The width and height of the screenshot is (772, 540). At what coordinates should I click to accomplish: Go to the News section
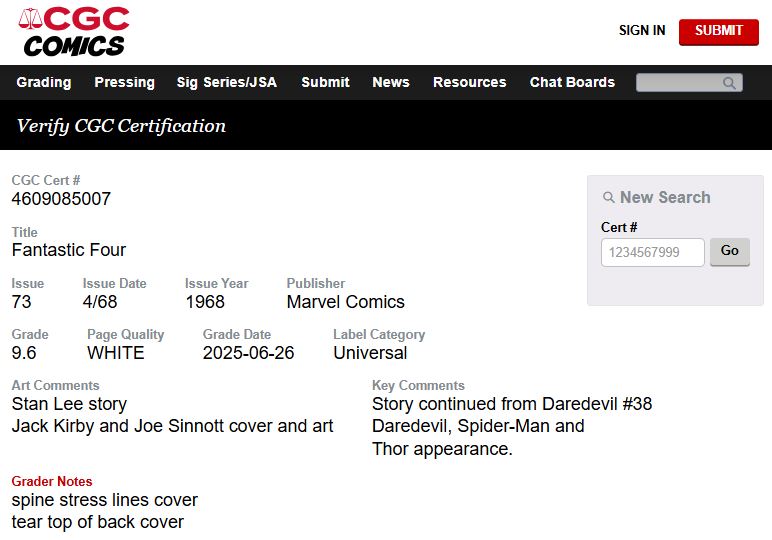click(391, 83)
